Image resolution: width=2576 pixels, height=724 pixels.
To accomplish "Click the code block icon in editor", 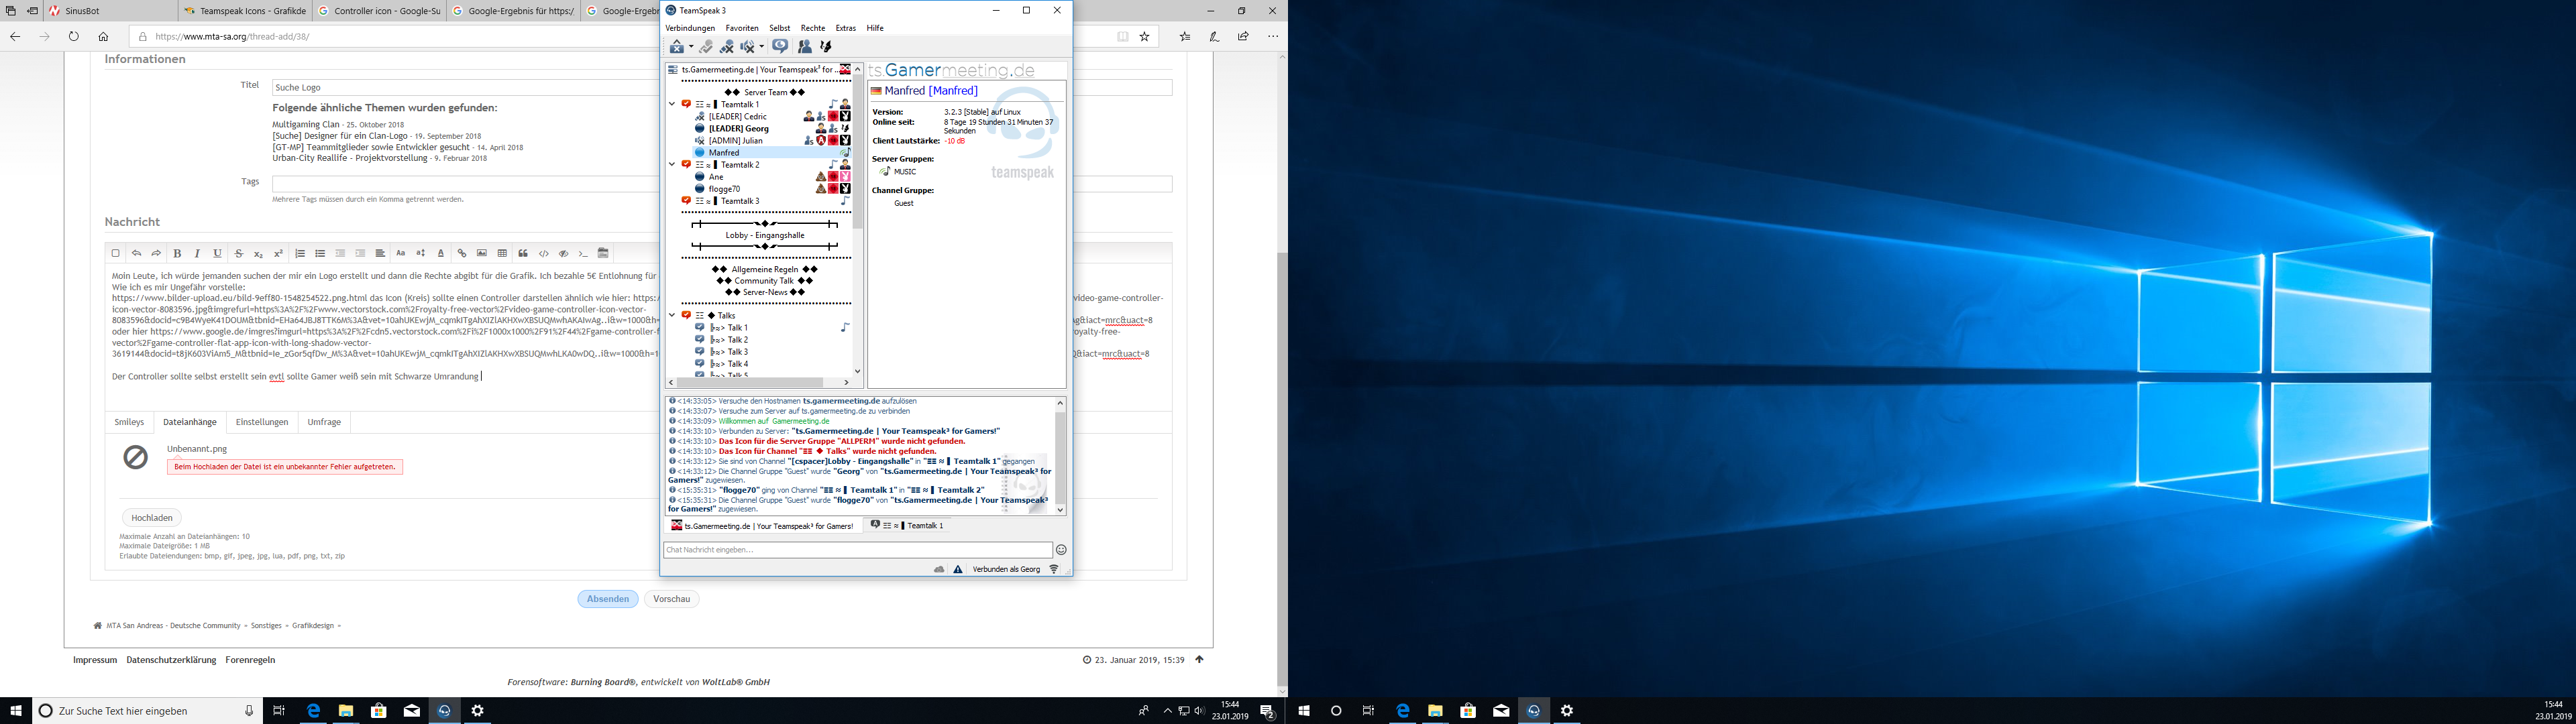I will click(x=544, y=254).
